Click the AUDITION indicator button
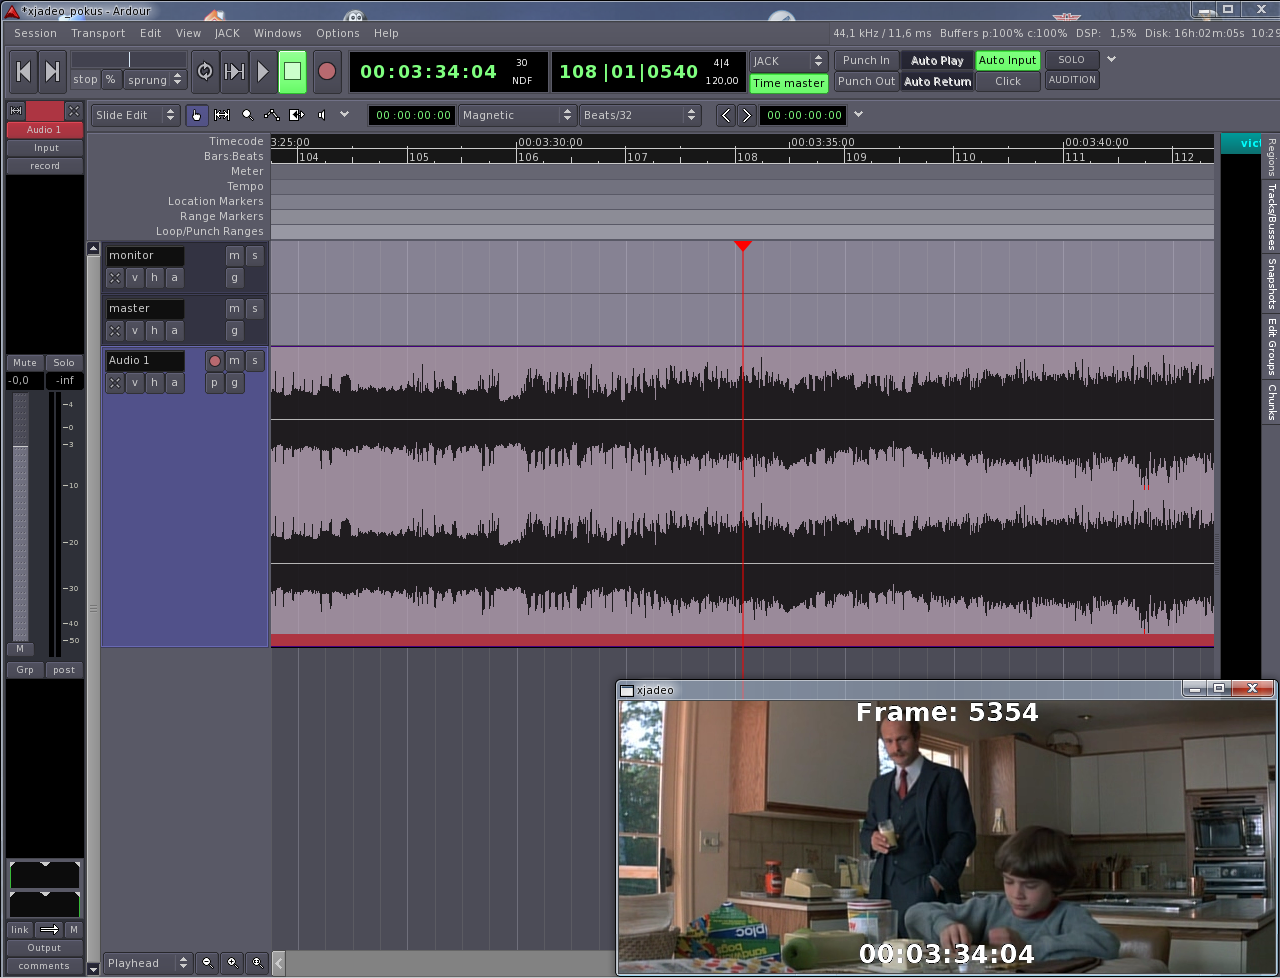The image size is (1280, 978). pos(1072,80)
